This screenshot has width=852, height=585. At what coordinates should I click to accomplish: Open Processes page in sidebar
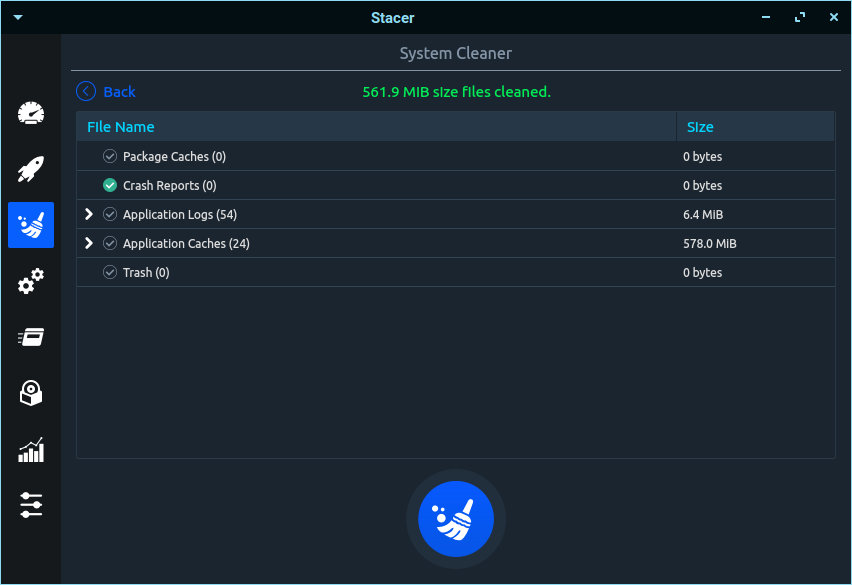31,337
